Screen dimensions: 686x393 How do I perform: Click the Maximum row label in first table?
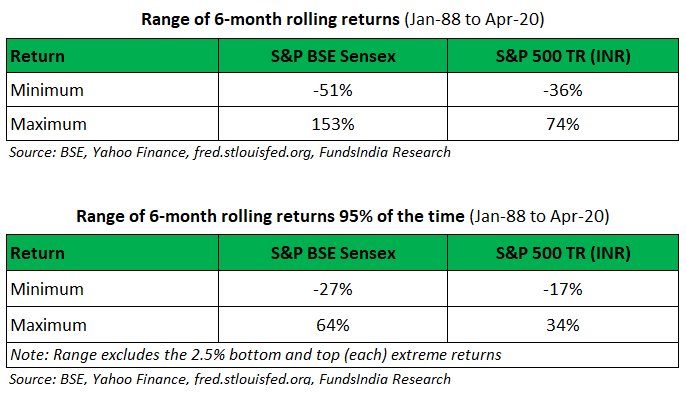click(x=49, y=124)
